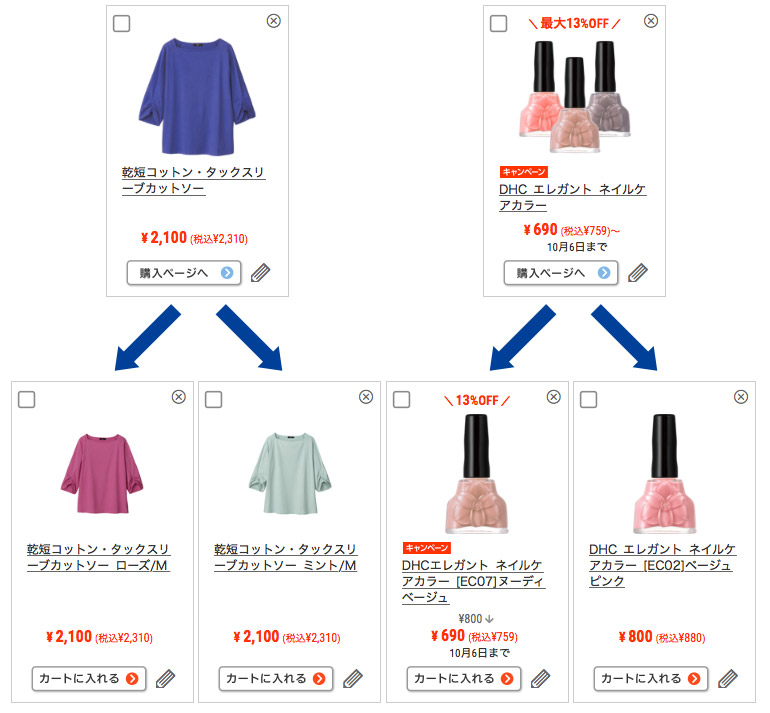Select checkbox on mint cut-and-sew card
The image size is (770, 713).
[213, 399]
